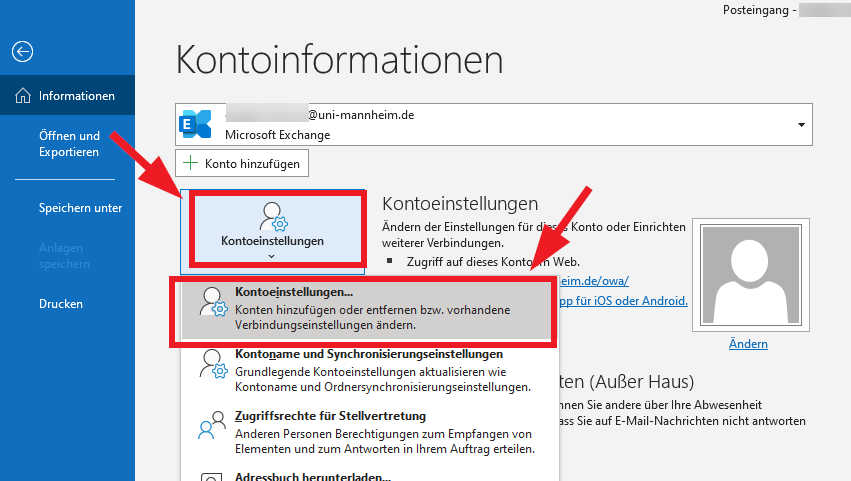Click the person-gear icon in Kontoeinstellungen button

(273, 216)
